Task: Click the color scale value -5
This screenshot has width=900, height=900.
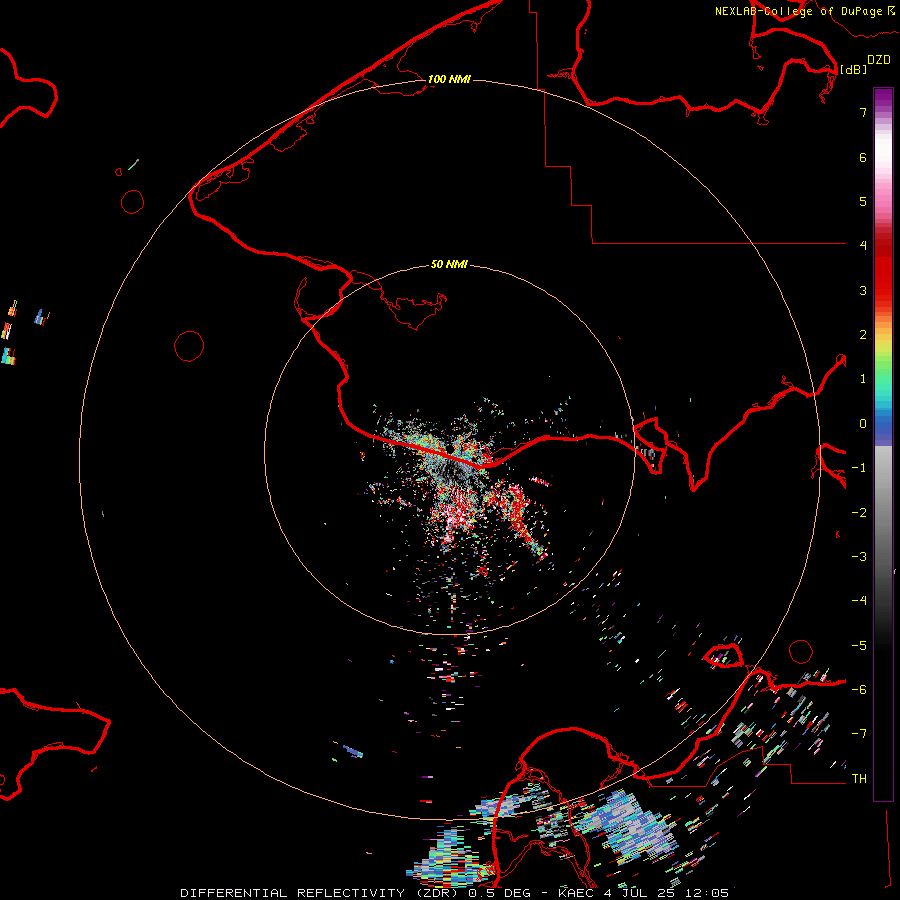Action: [x=859, y=646]
